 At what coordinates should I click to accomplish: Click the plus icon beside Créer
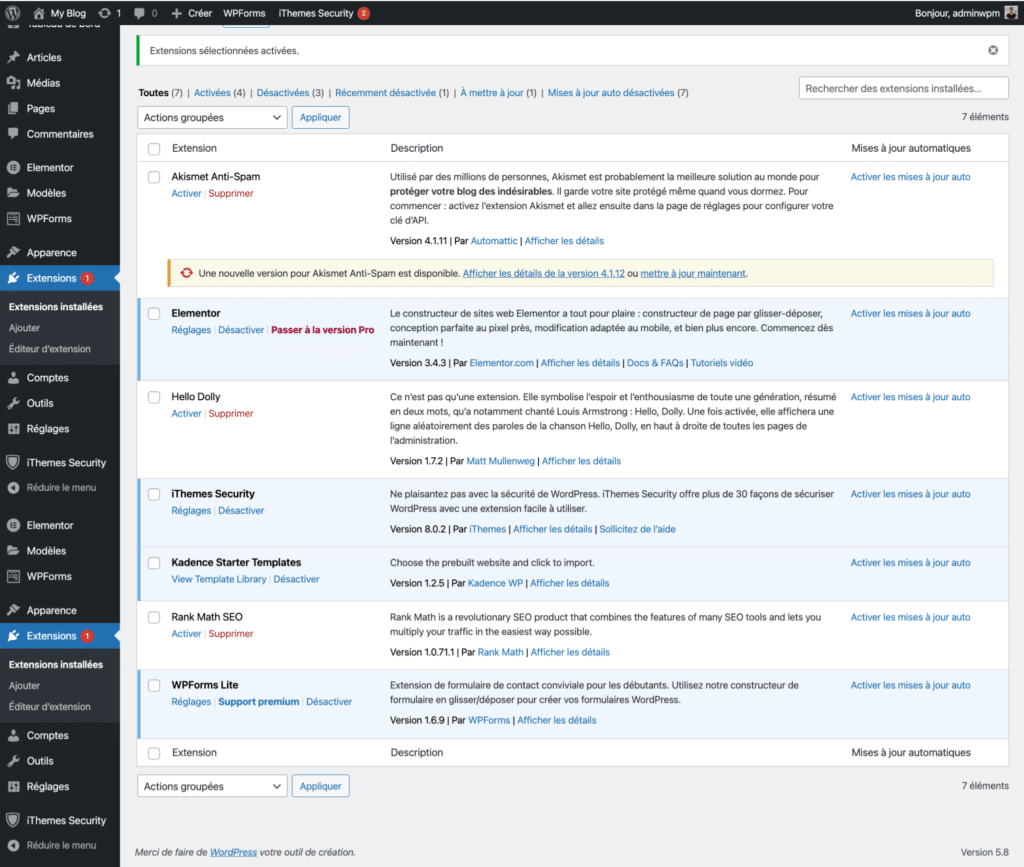[176, 13]
